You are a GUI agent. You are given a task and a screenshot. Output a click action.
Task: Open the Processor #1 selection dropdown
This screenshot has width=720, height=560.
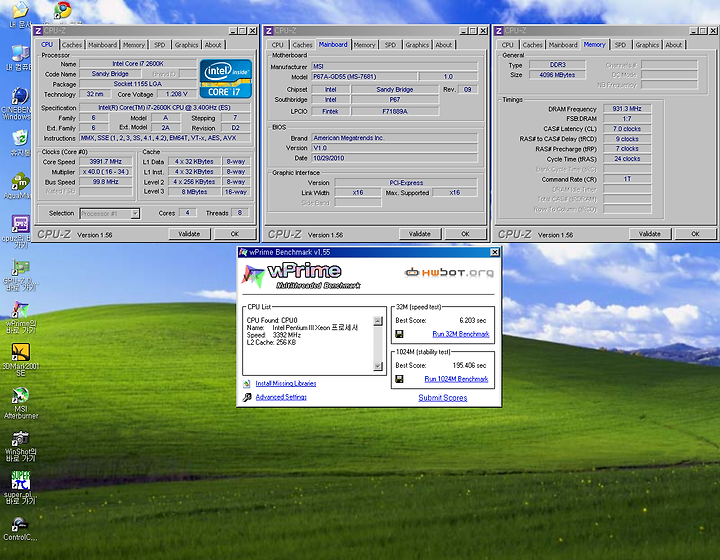(135, 213)
